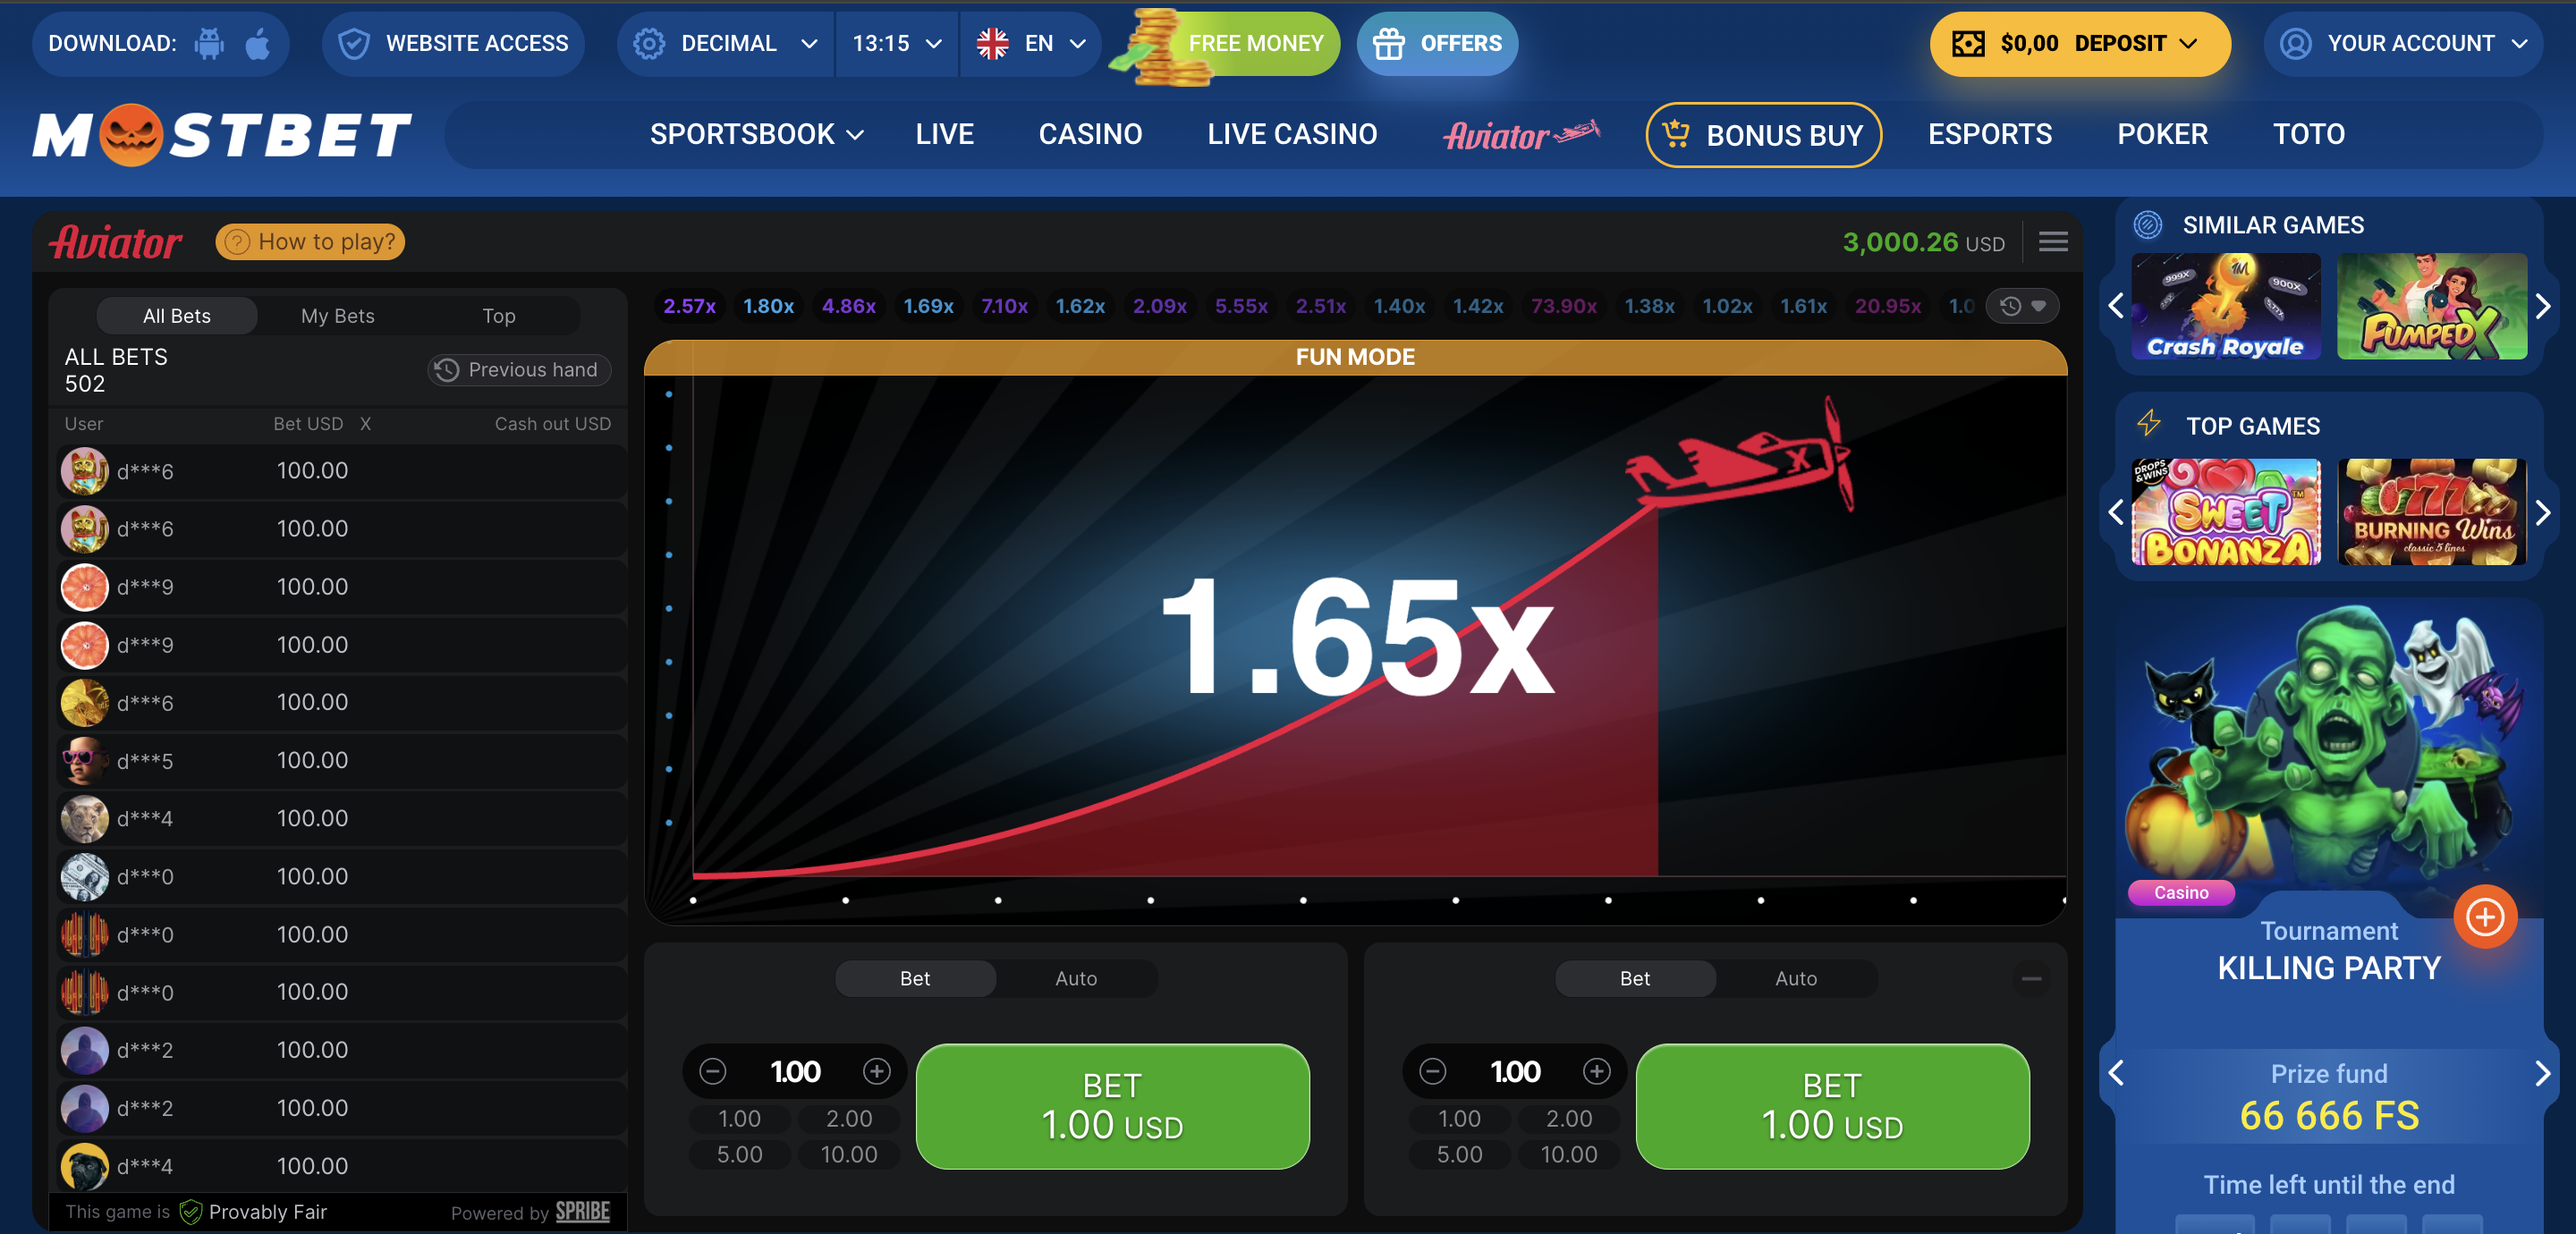This screenshot has height=1234, width=2576.
Task: Switch left panel to Auto mode
Action: (1076, 978)
